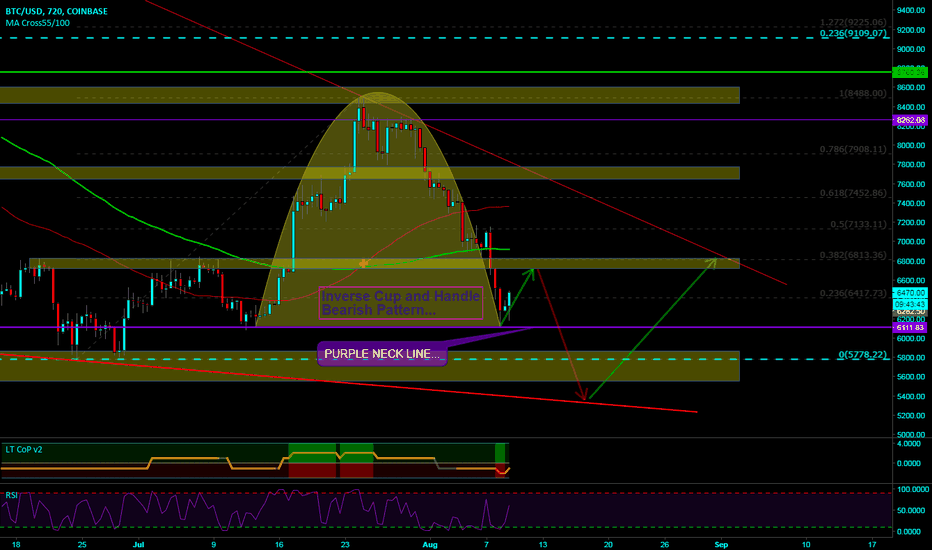Image resolution: width=932 pixels, height=550 pixels.
Task: Select the cyan 0(5778.22) Fibonacci label
Action: tap(862, 355)
